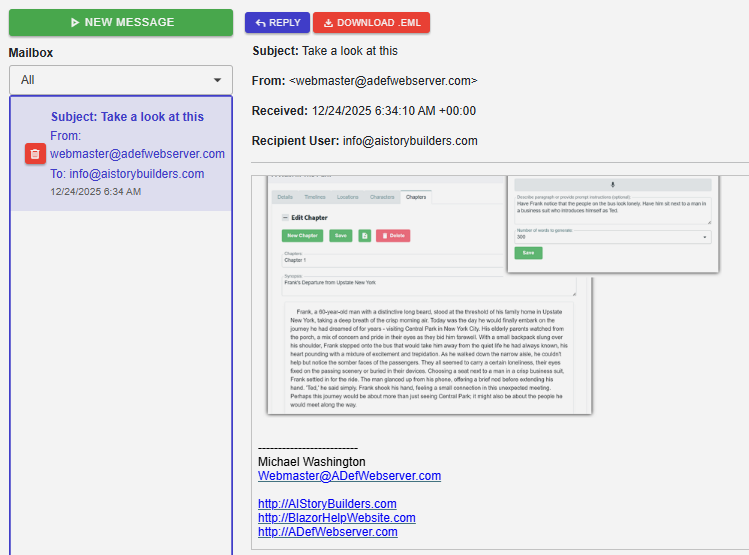Click the green document icon beside Save
The image size is (749, 555).
click(364, 235)
